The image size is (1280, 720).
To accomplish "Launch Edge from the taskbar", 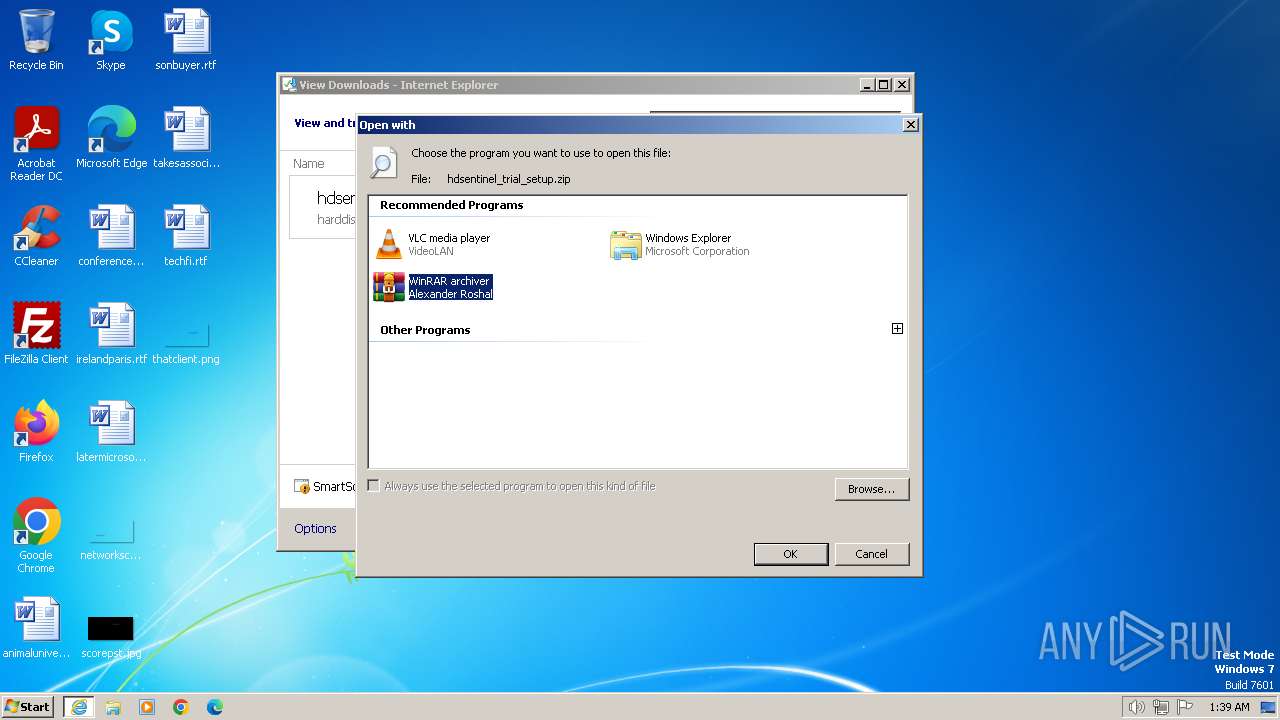I will click(215, 707).
